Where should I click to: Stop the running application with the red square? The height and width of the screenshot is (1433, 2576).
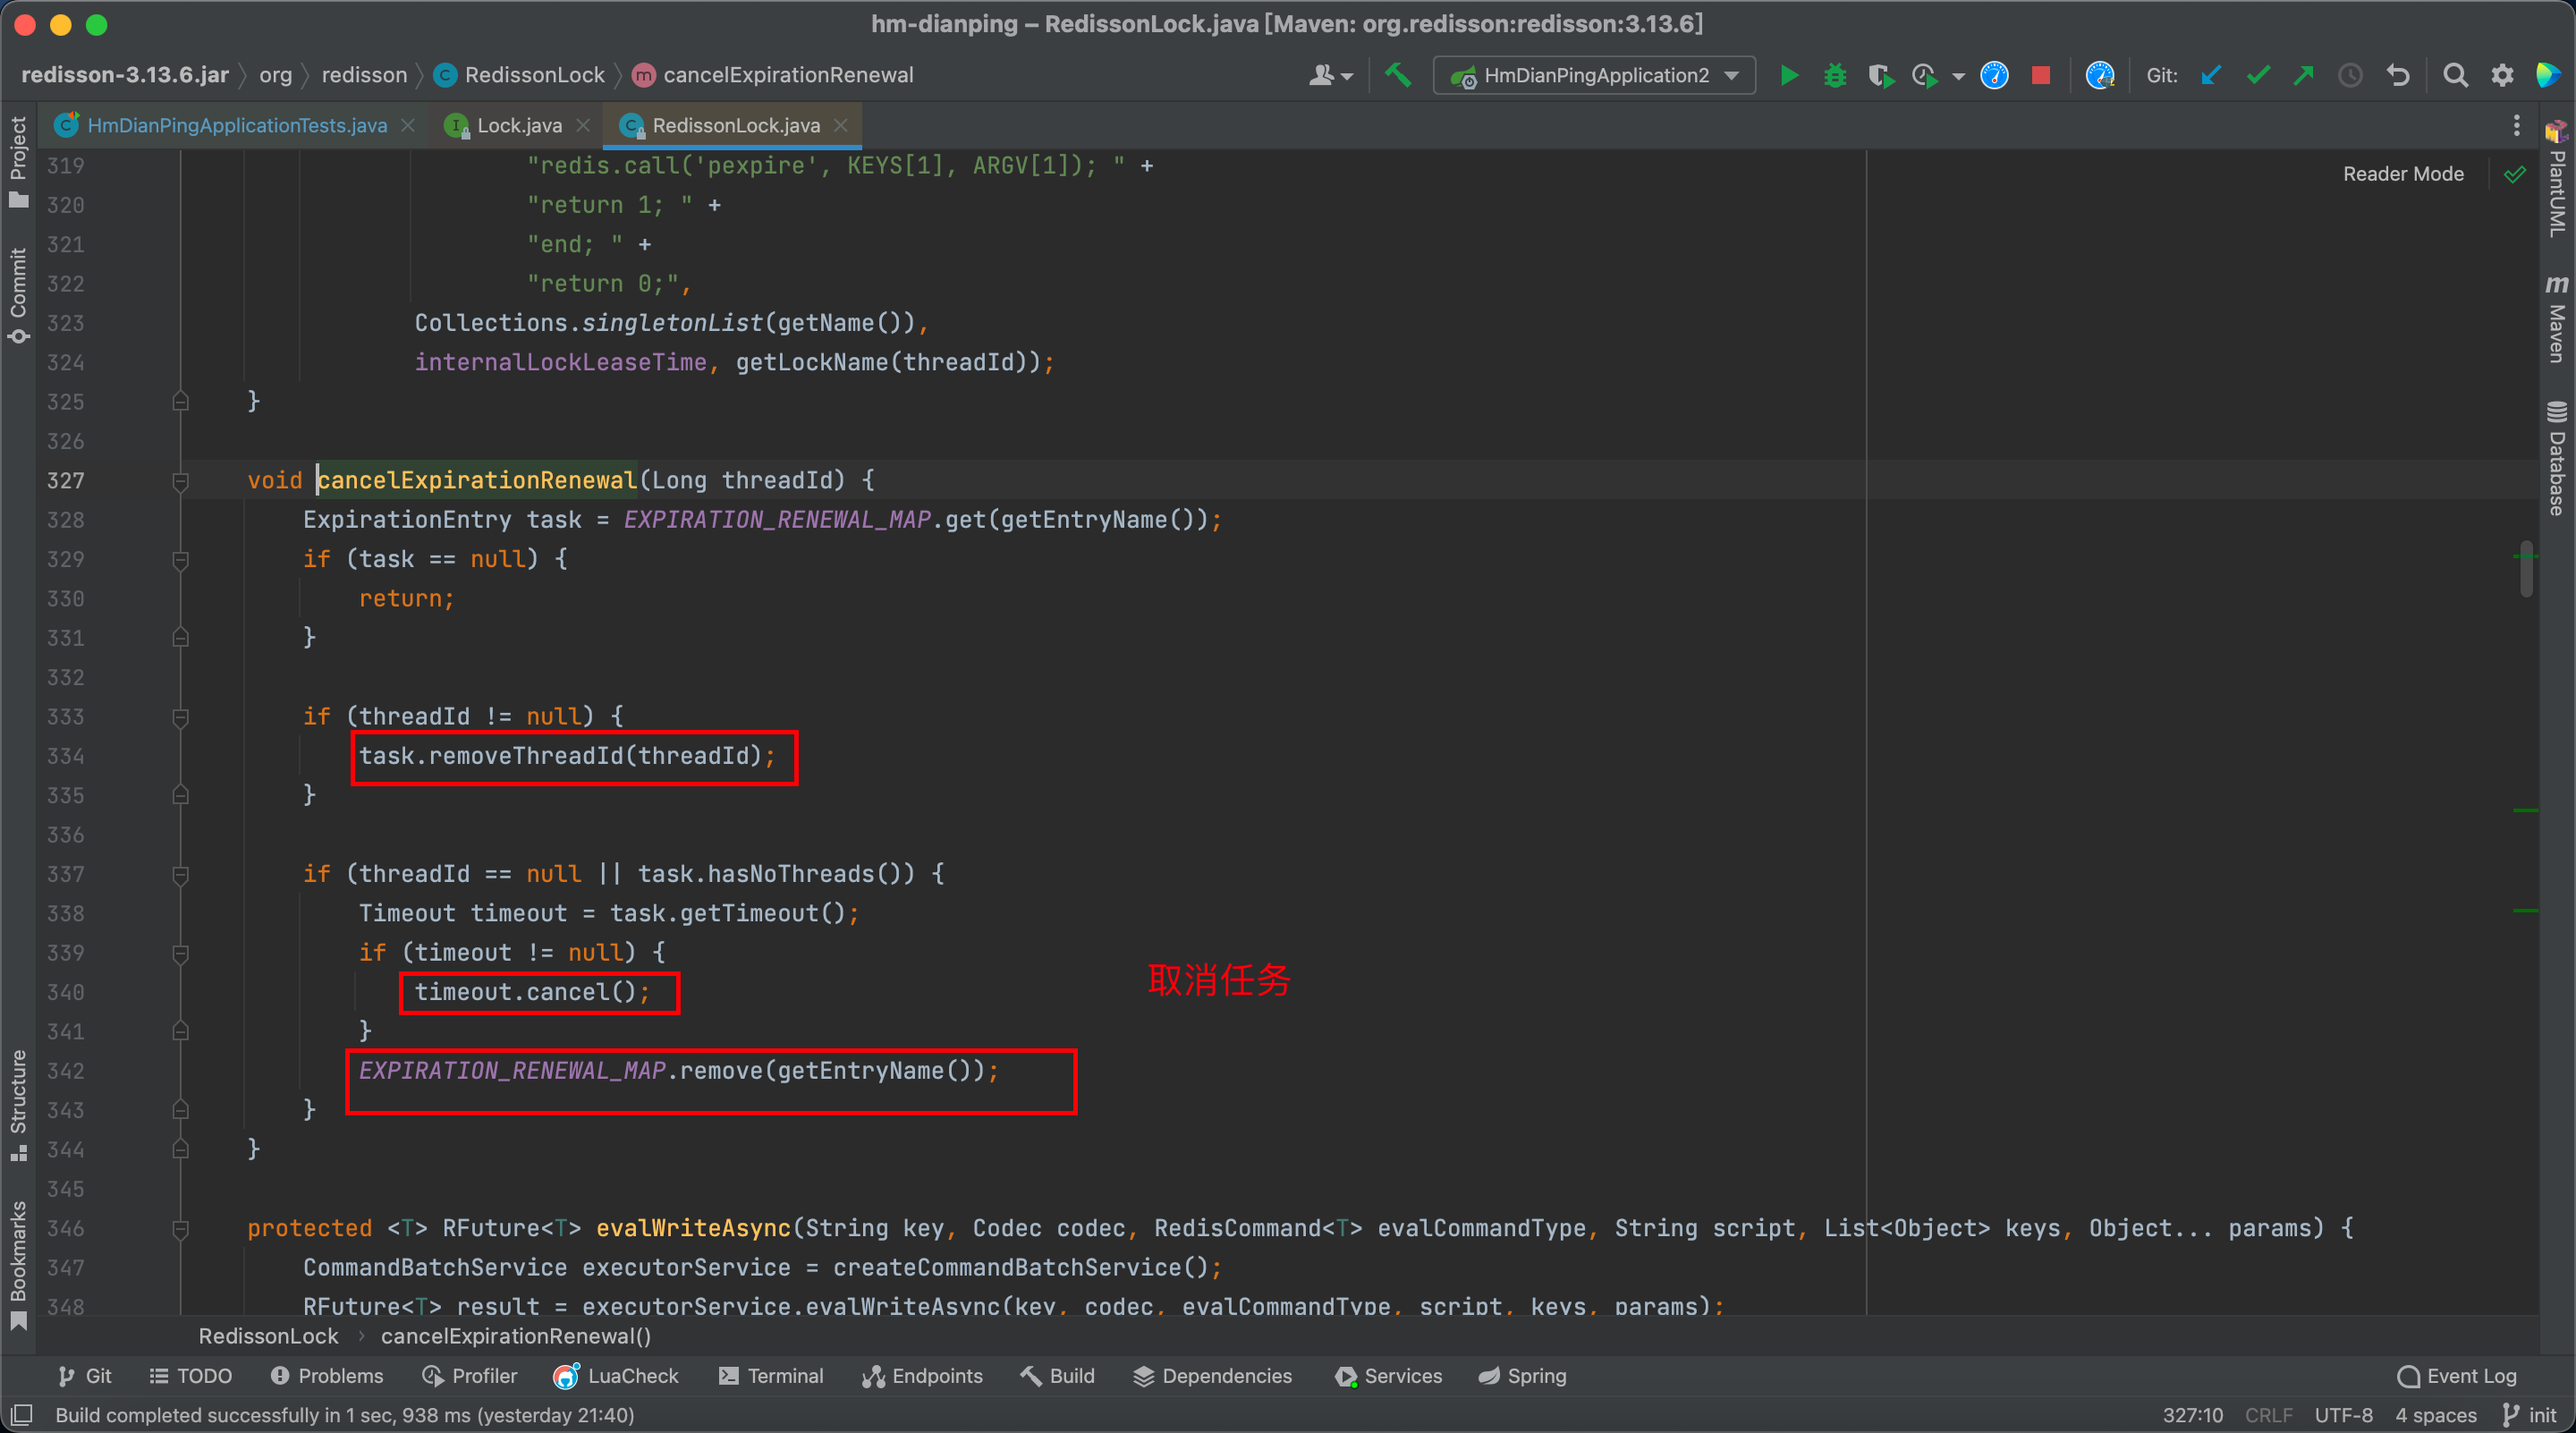tap(2041, 75)
